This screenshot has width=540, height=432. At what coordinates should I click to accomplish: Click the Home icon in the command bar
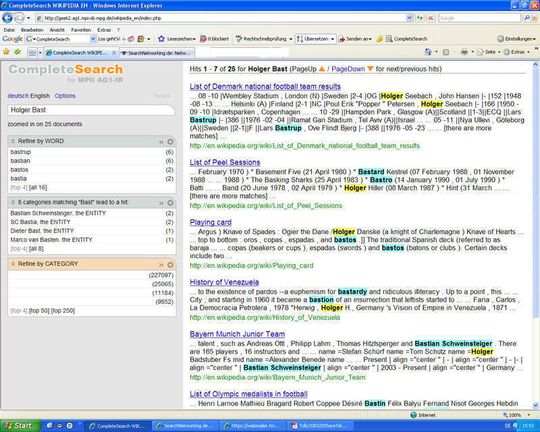[x=428, y=52]
